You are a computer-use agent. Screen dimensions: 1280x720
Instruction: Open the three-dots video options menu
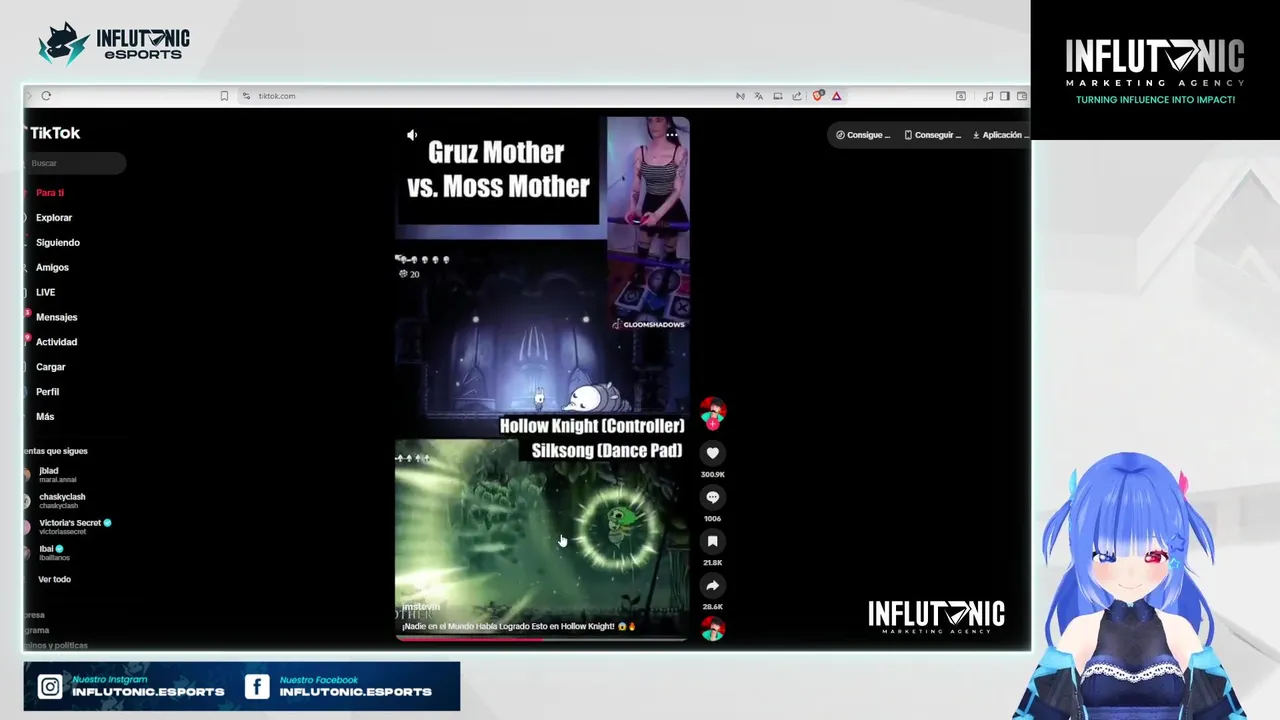coord(672,134)
